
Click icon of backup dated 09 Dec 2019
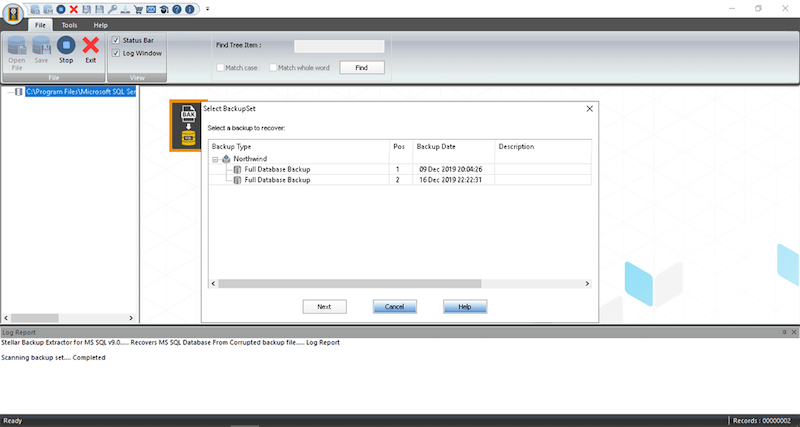(x=237, y=169)
